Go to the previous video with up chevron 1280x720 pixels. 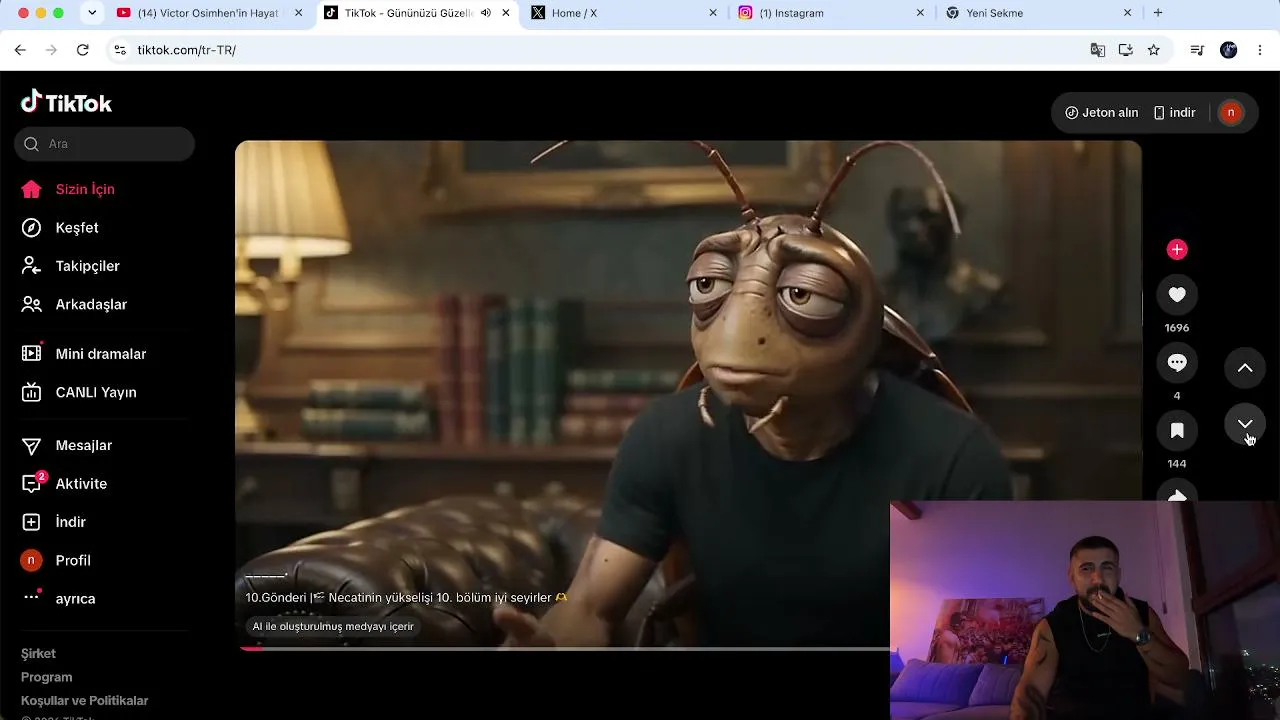[1245, 368]
